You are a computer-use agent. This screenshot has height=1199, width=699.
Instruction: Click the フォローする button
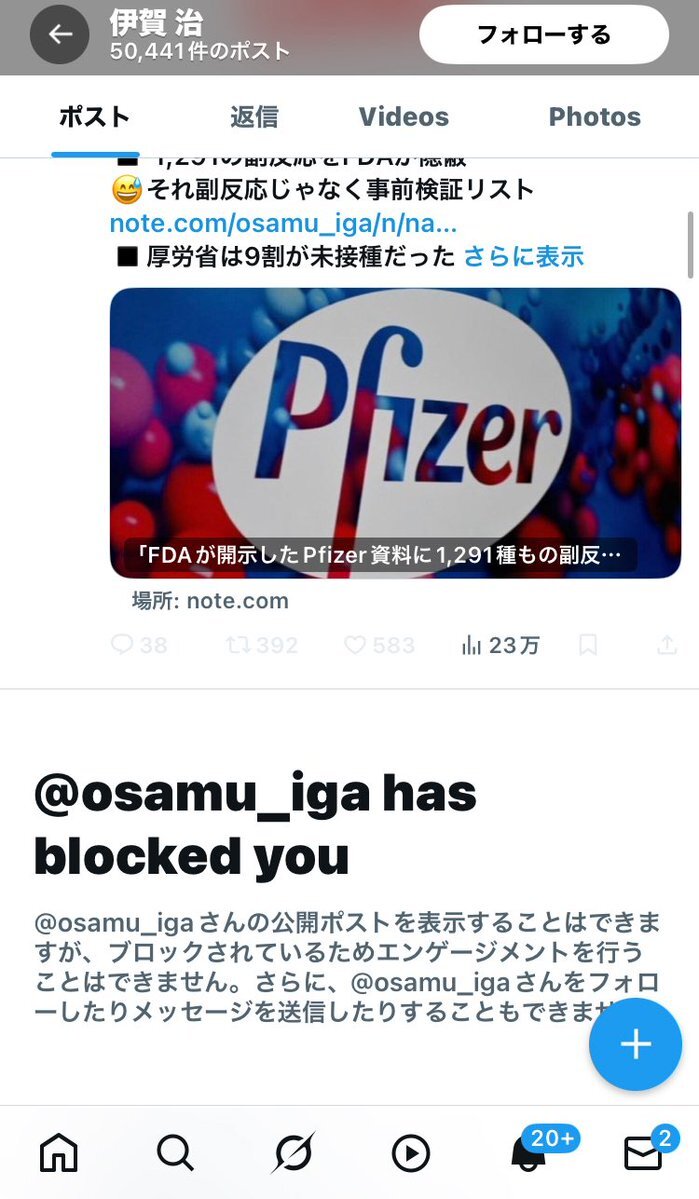tap(544, 34)
